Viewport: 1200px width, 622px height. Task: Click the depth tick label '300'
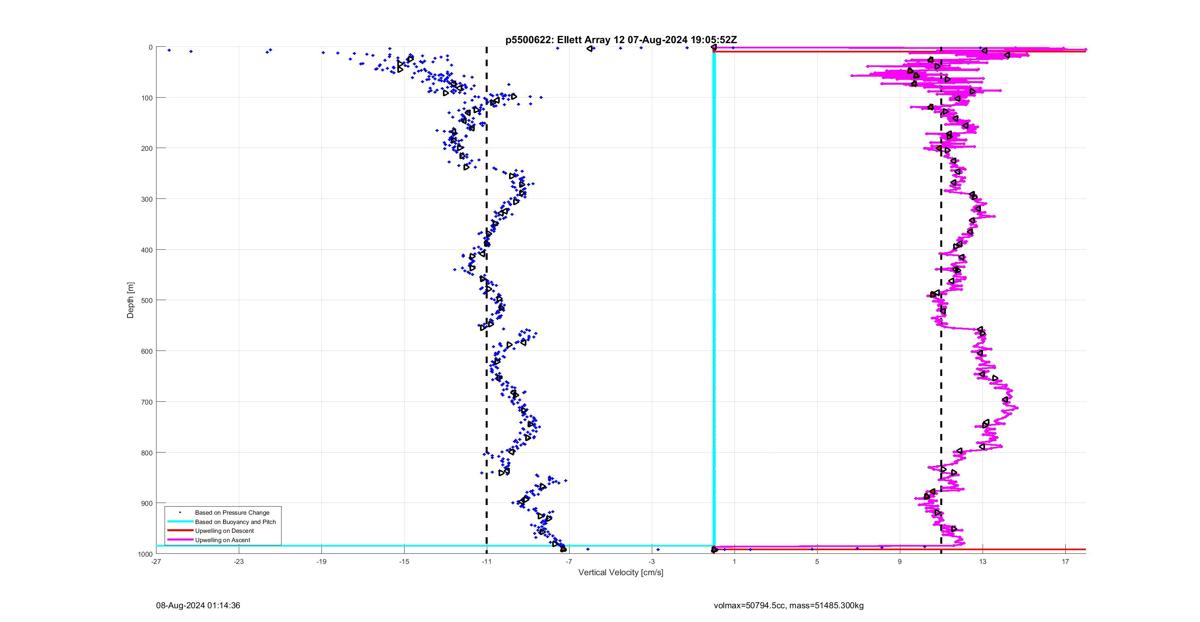pyautogui.click(x=146, y=199)
